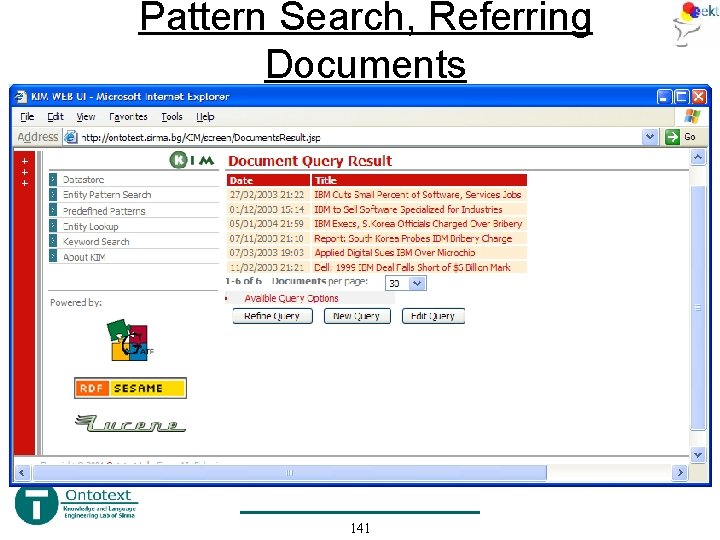
Task: Click the New Query button
Action: (x=357, y=316)
